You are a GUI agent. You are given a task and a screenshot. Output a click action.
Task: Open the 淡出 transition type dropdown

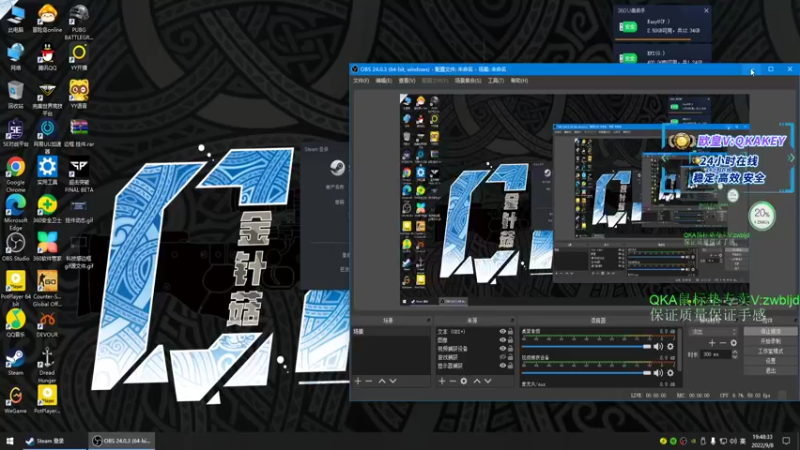click(x=713, y=332)
